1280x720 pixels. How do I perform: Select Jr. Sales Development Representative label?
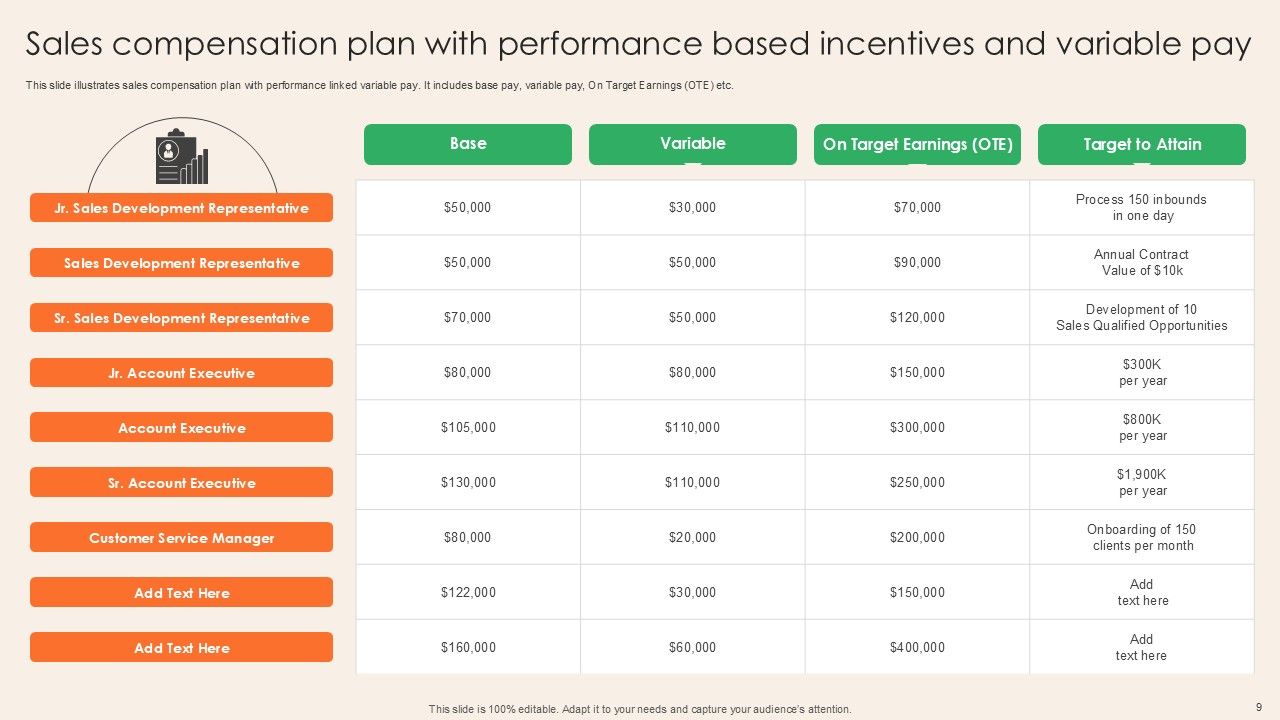[181, 208]
